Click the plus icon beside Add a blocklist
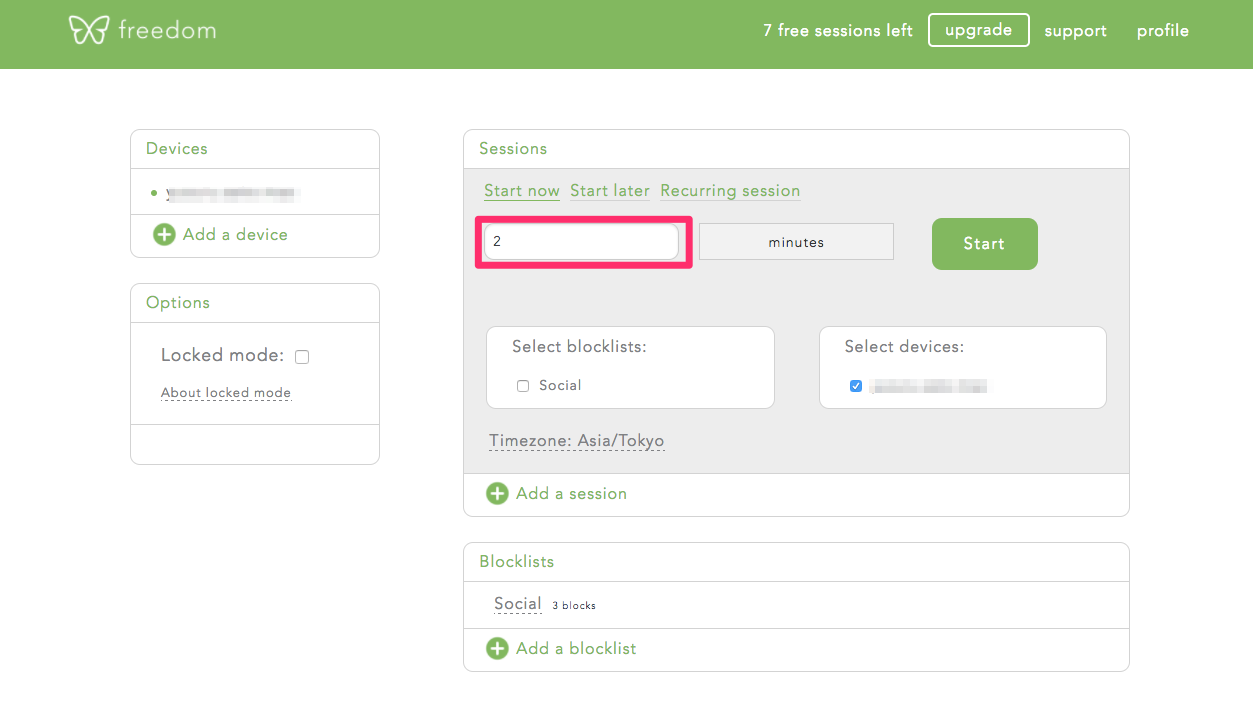The image size is (1253, 722). pos(497,649)
